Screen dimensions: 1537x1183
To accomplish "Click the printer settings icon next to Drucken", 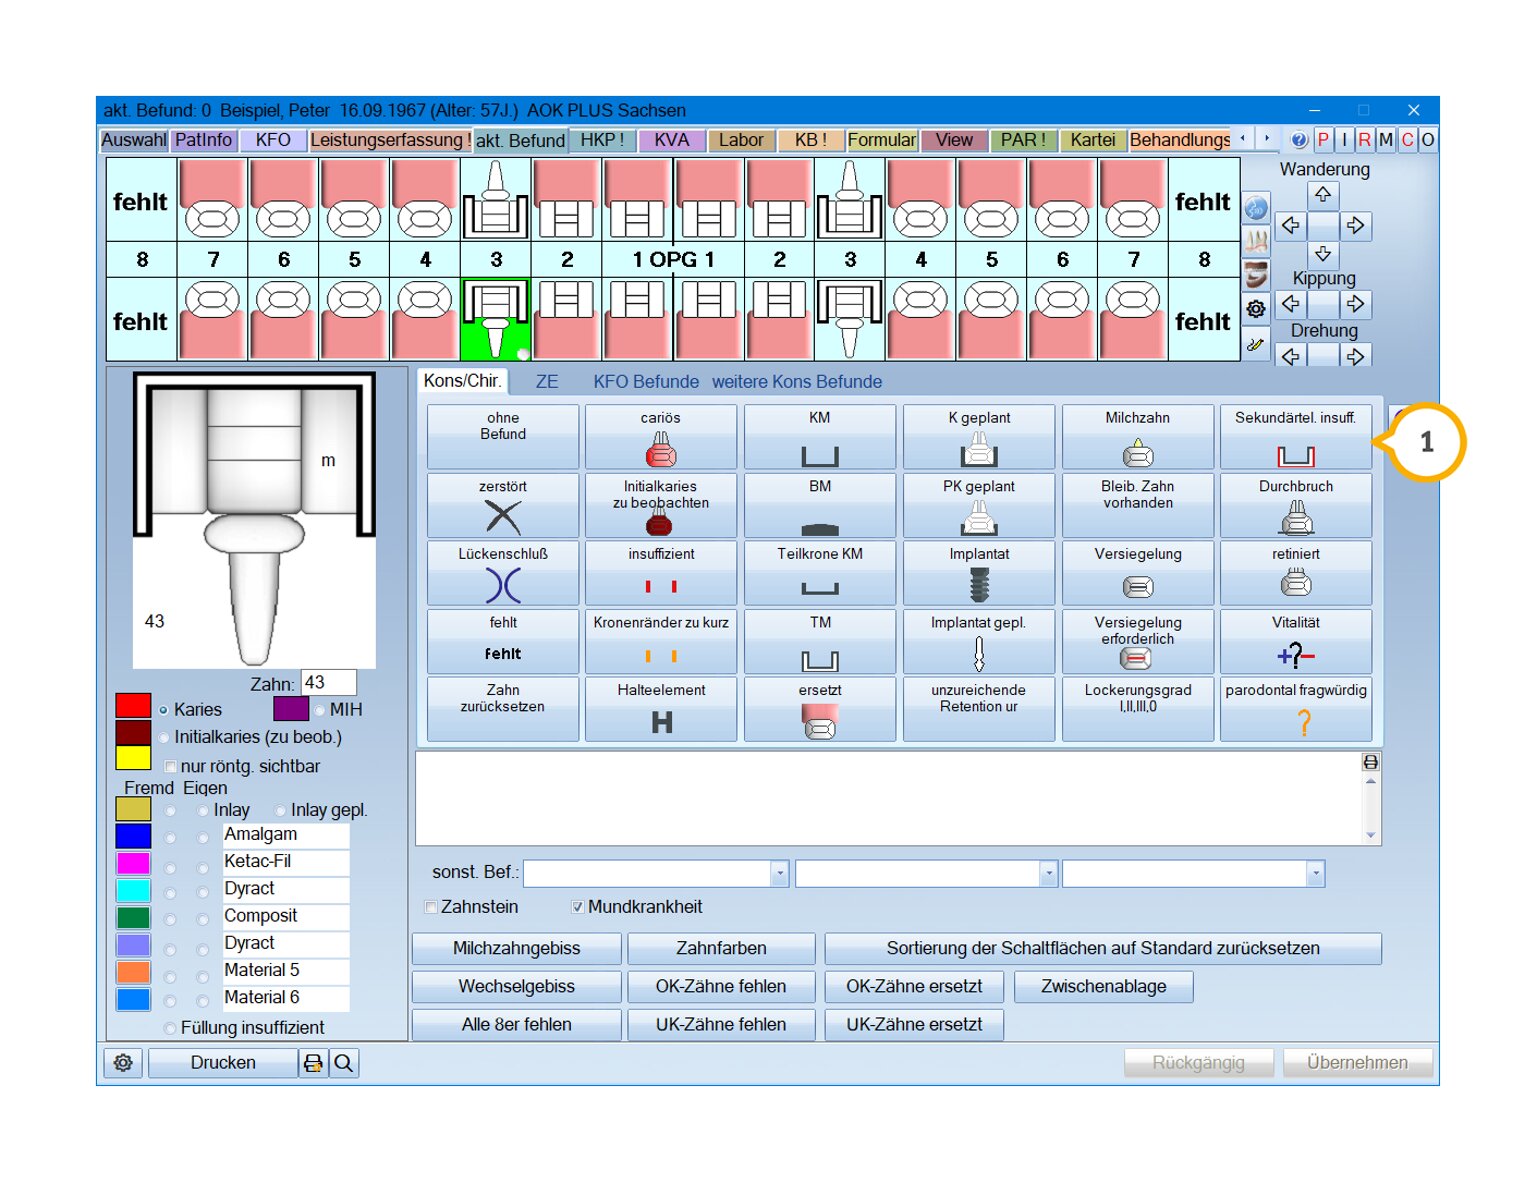I will [313, 1063].
